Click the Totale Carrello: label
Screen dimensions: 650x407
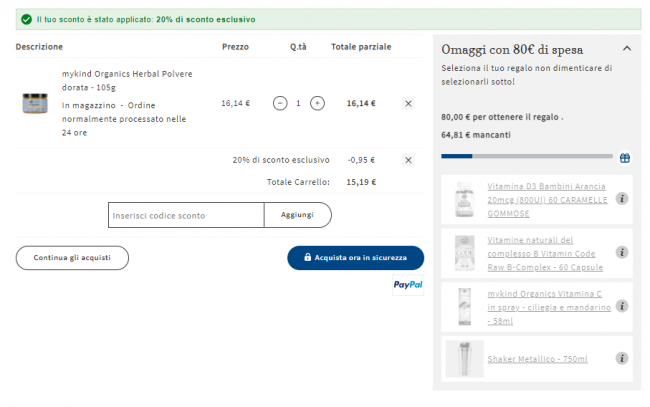(x=298, y=182)
